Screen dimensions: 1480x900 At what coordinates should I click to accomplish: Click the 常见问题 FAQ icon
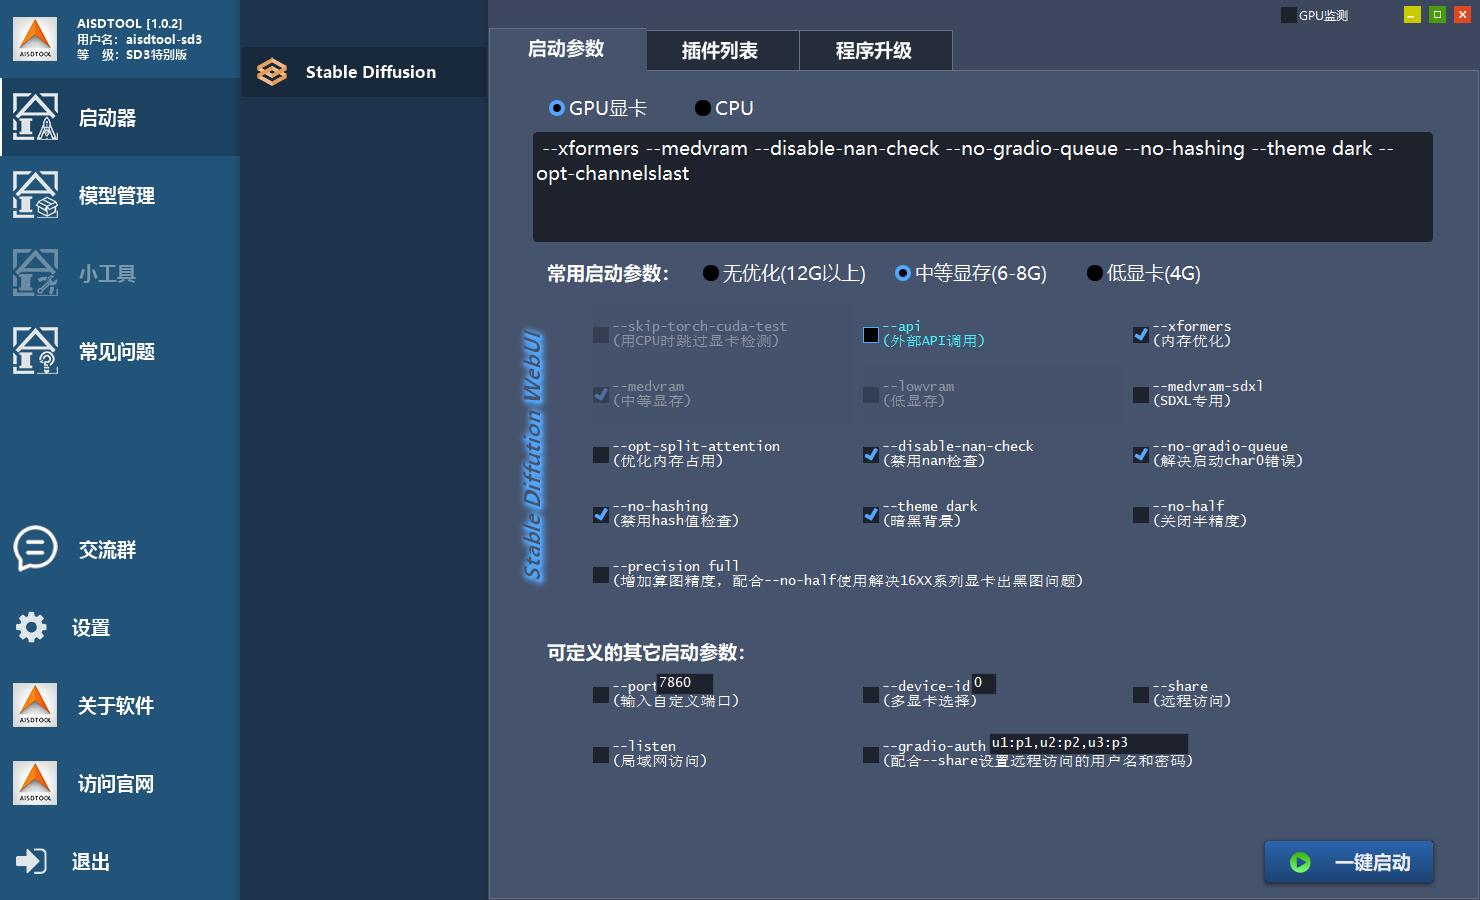[35, 351]
